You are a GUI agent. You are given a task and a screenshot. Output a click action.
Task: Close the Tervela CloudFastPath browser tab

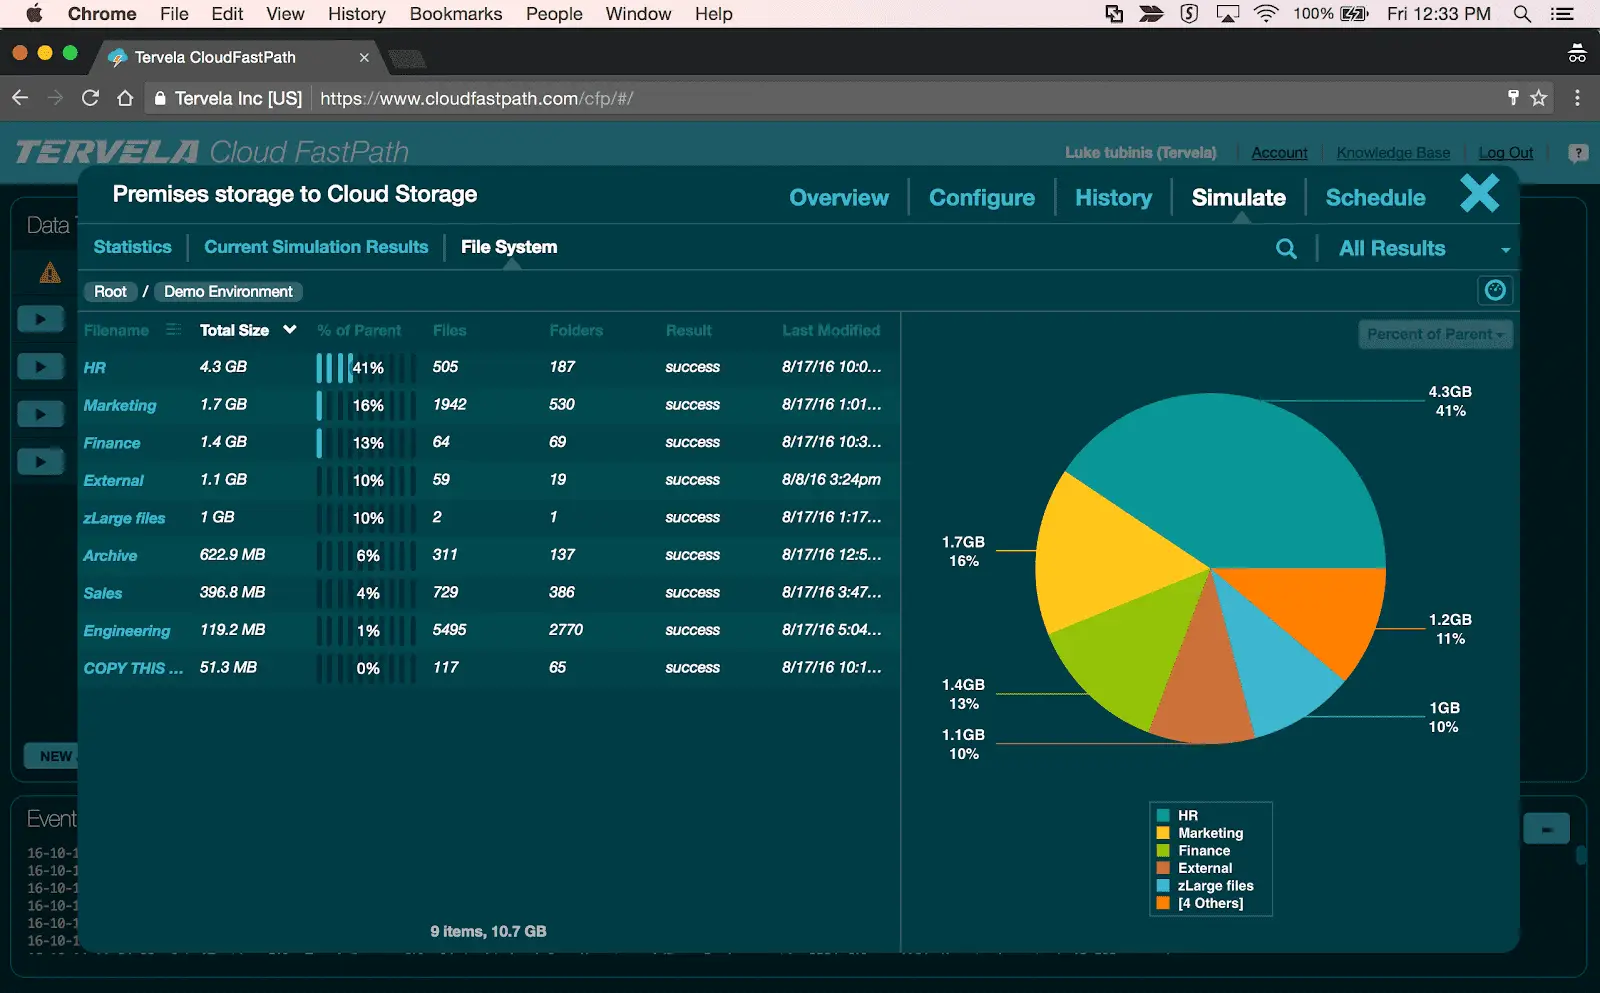coord(364,57)
